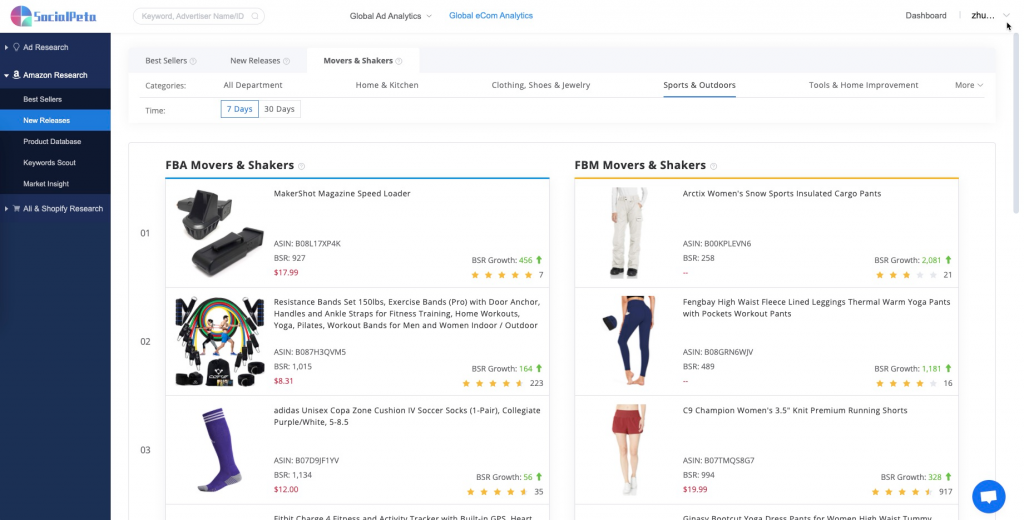Viewport: 1024px width, 520px height.
Task: Go to the Dashboard
Action: (925, 16)
